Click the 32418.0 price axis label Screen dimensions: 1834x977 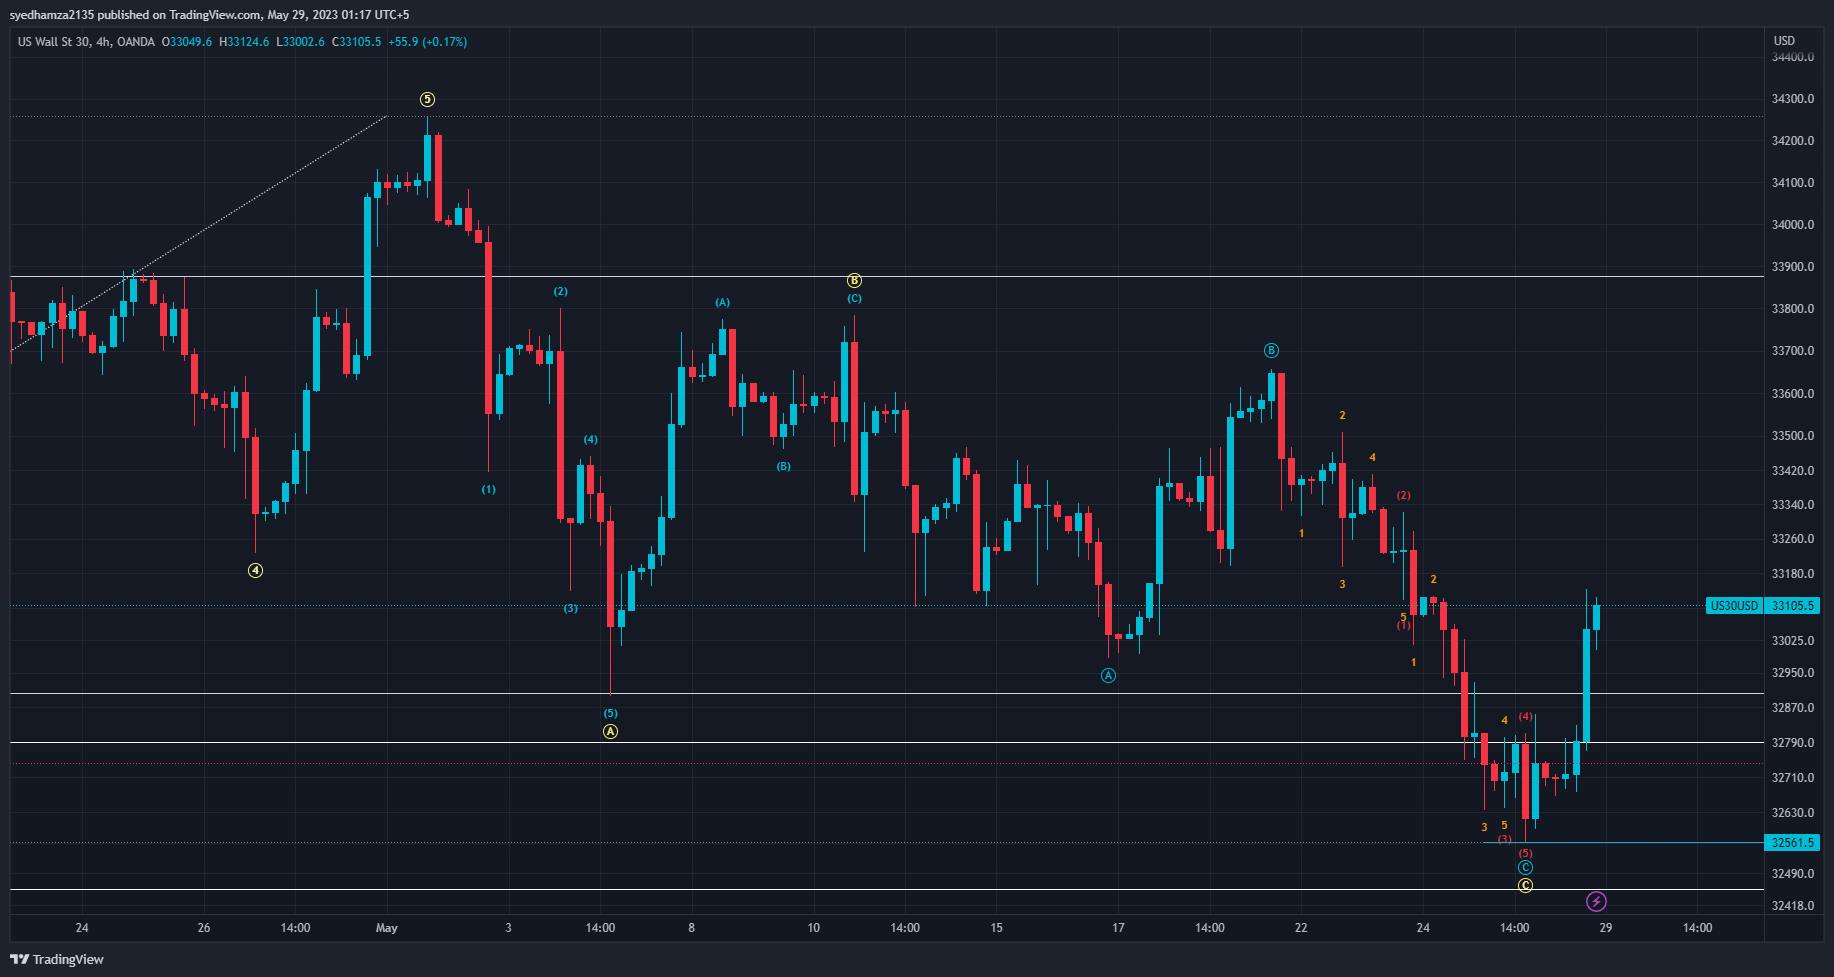(1792, 906)
